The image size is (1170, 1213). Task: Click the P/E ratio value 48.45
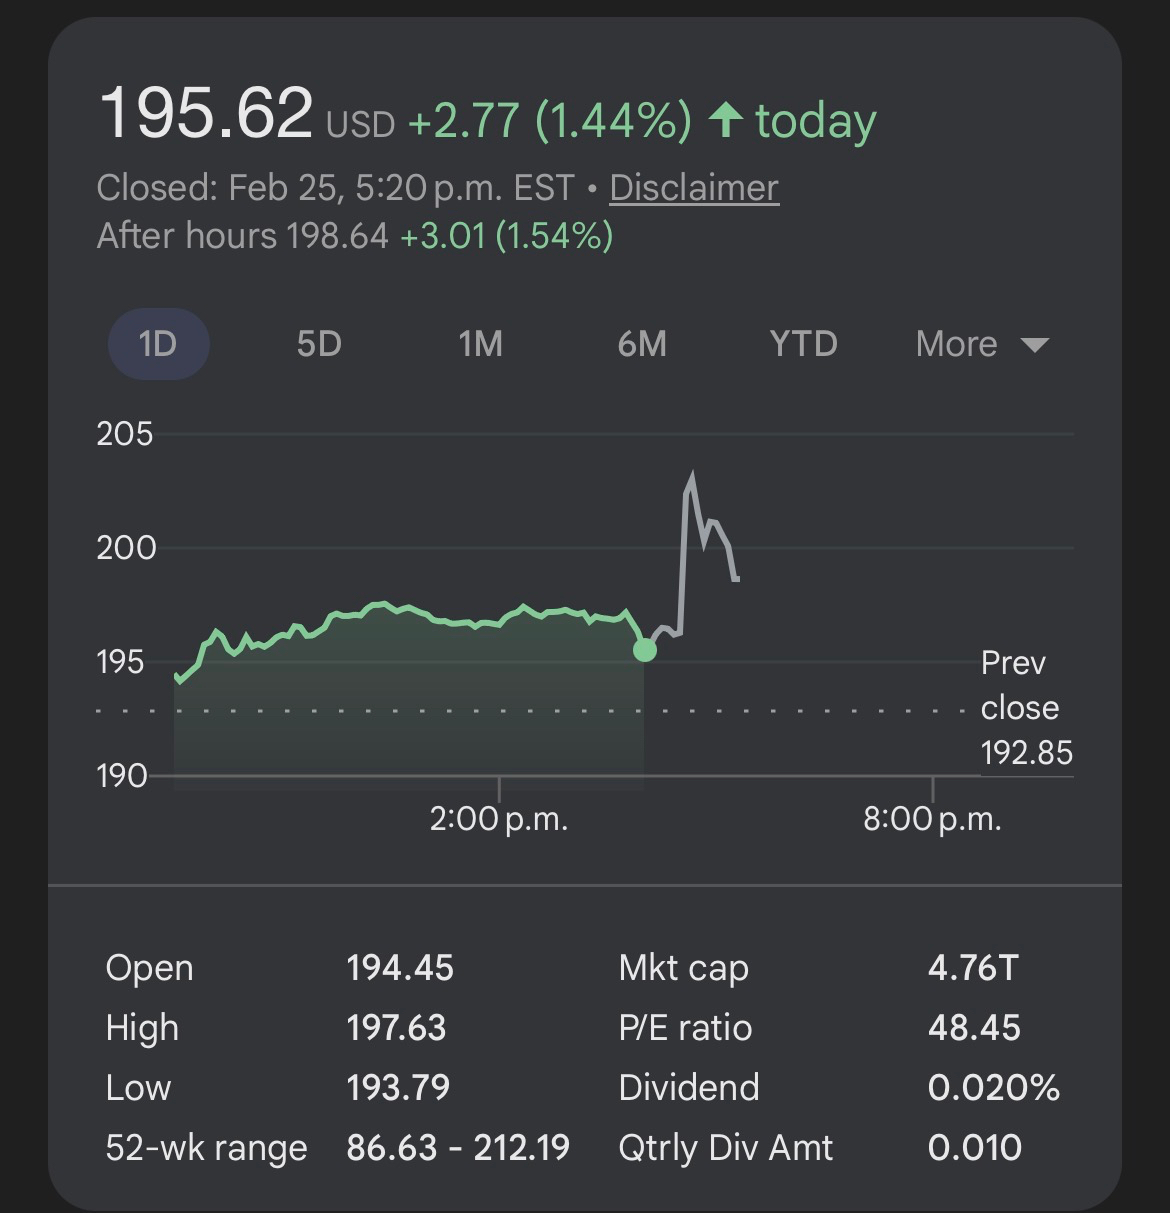click(974, 1028)
